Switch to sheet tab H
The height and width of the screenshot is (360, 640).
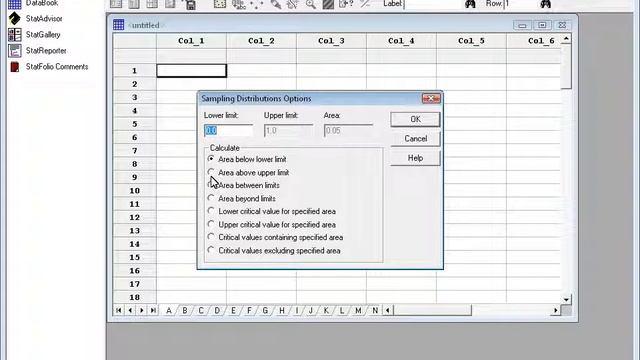pyautogui.click(x=282, y=311)
